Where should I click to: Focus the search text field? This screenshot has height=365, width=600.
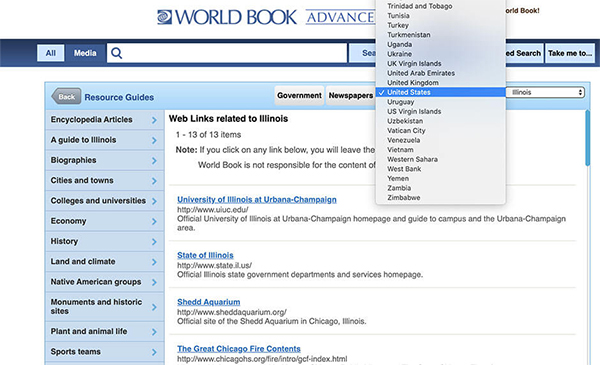pyautogui.click(x=227, y=53)
